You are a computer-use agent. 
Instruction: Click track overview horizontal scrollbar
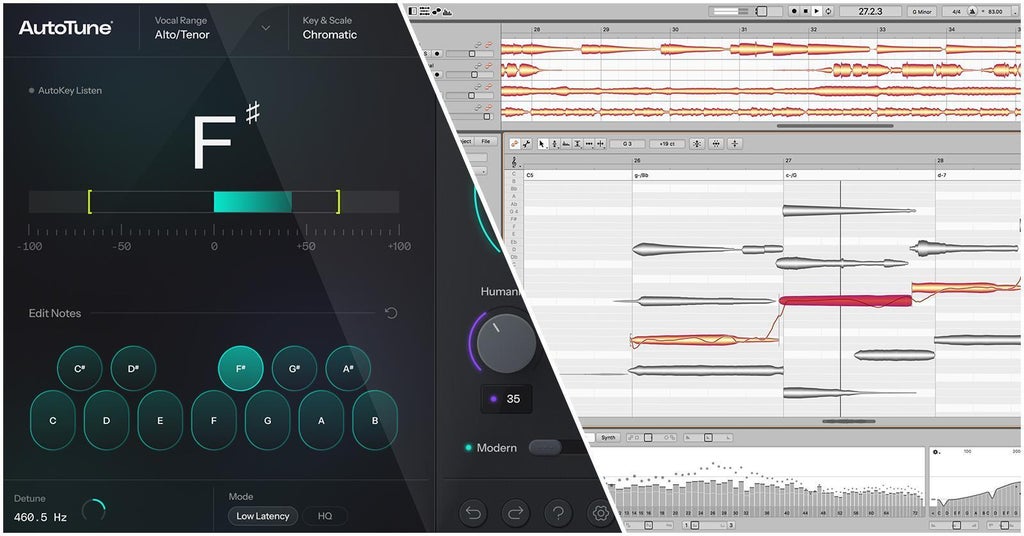point(835,126)
